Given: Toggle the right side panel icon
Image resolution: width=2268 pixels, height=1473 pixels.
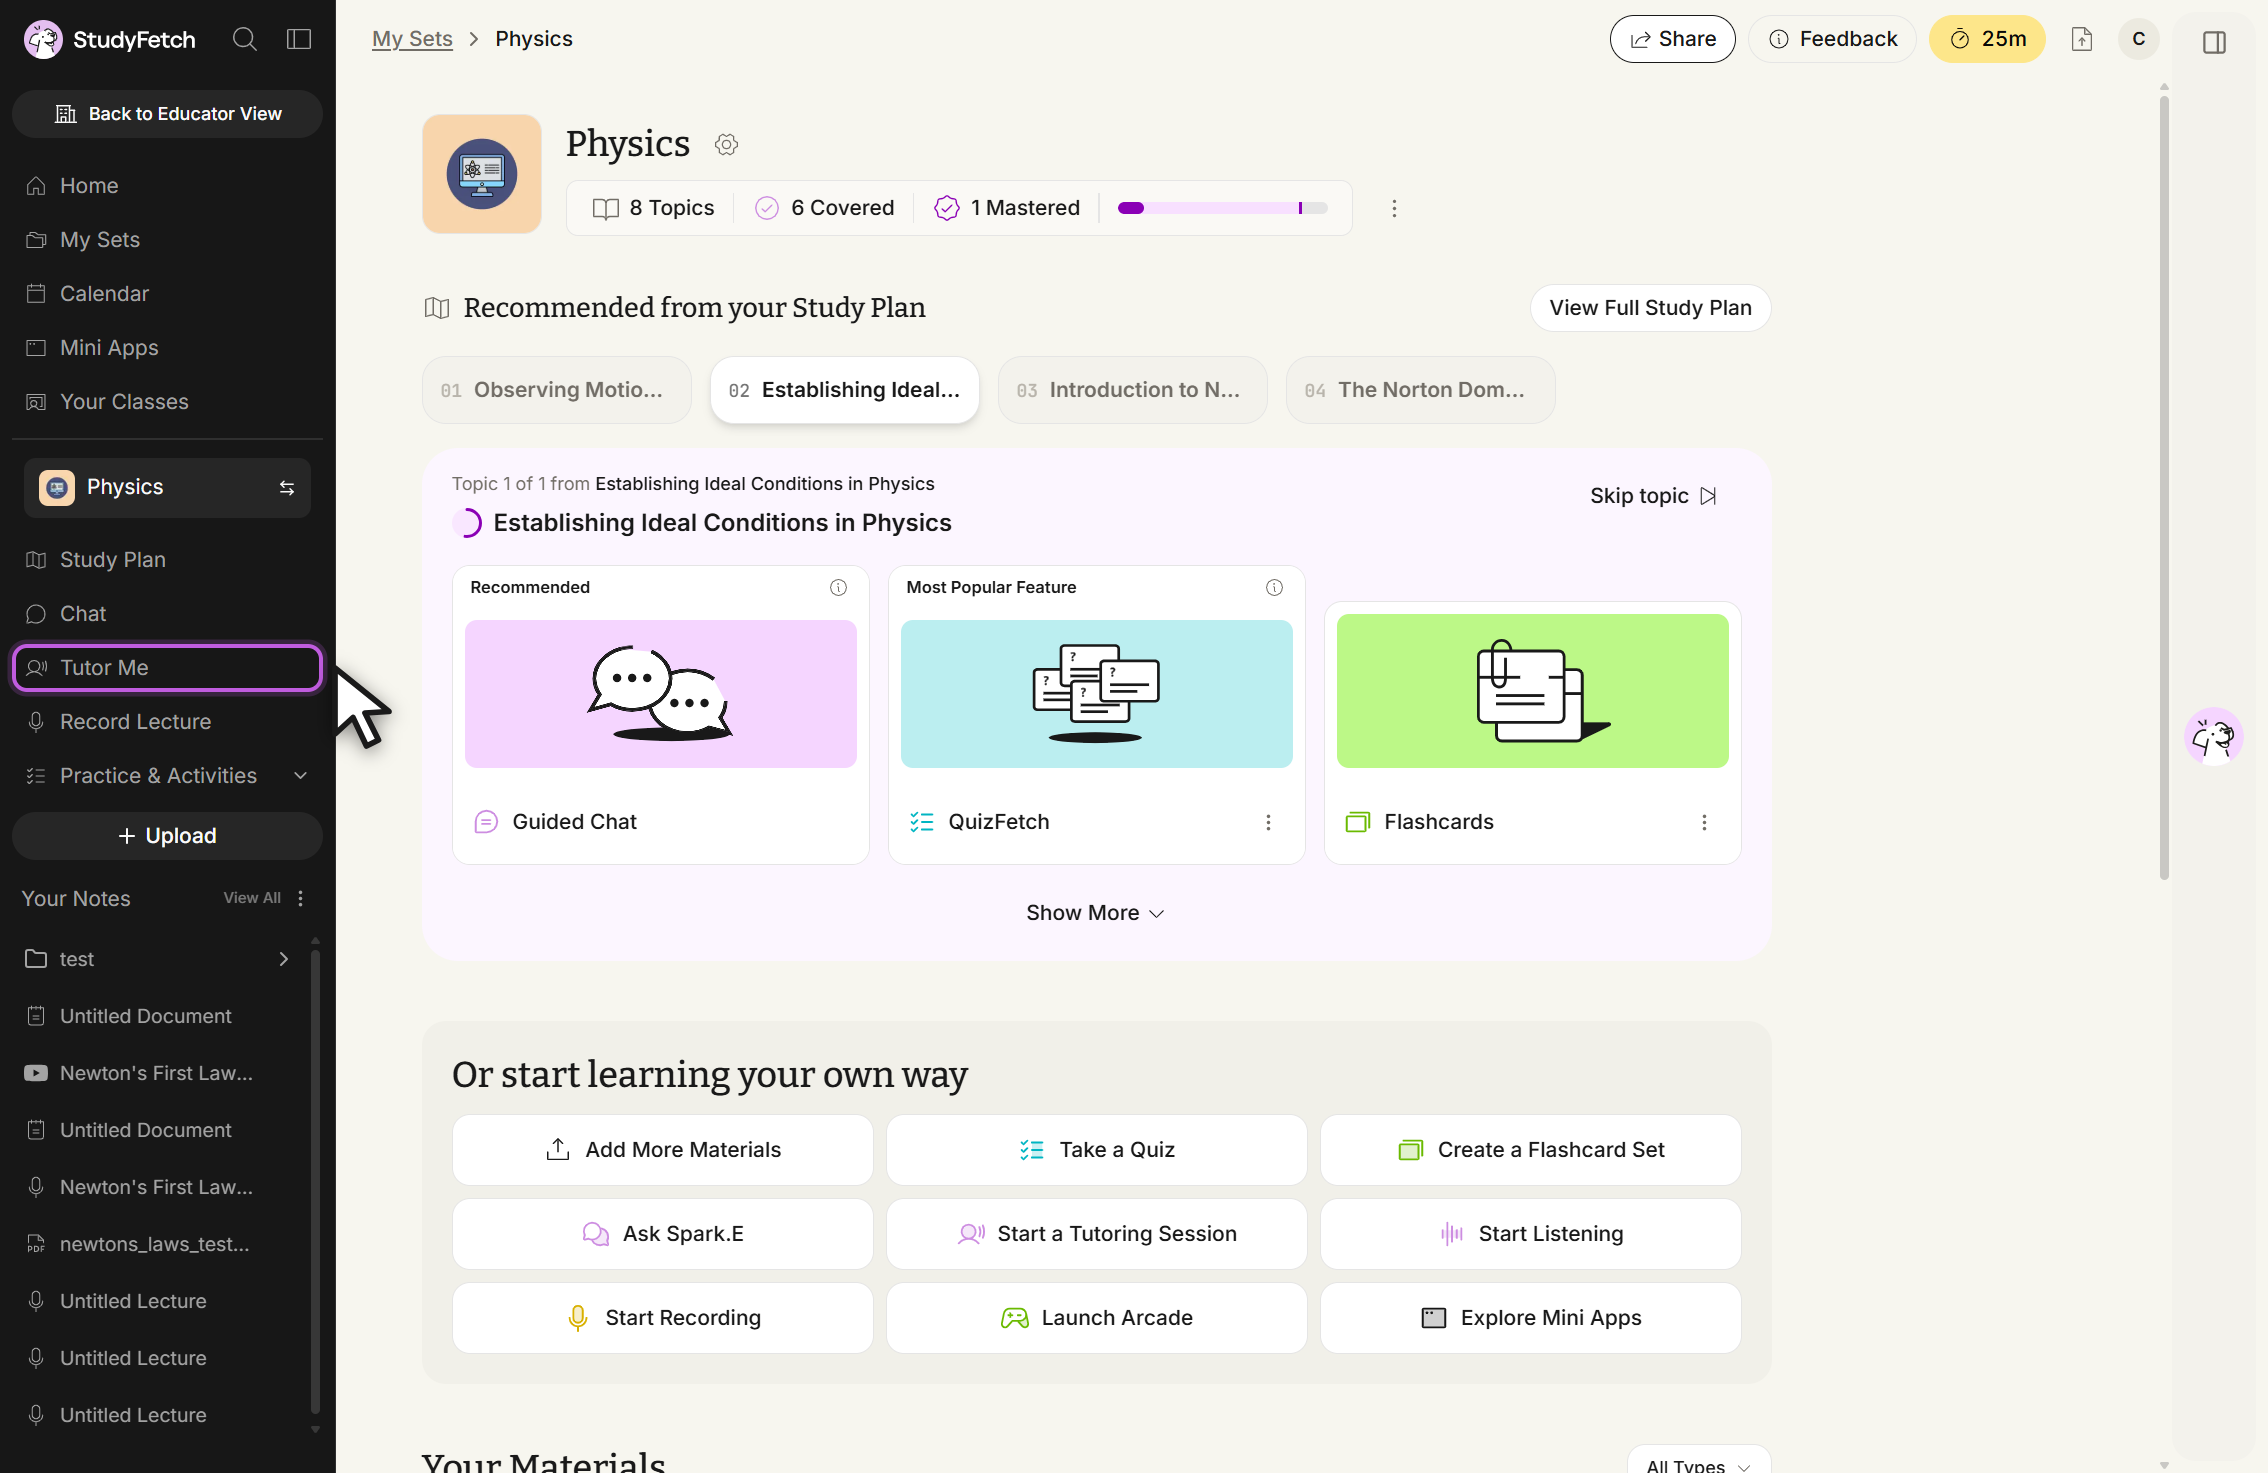Looking at the screenshot, I should pyautogui.click(x=2214, y=42).
